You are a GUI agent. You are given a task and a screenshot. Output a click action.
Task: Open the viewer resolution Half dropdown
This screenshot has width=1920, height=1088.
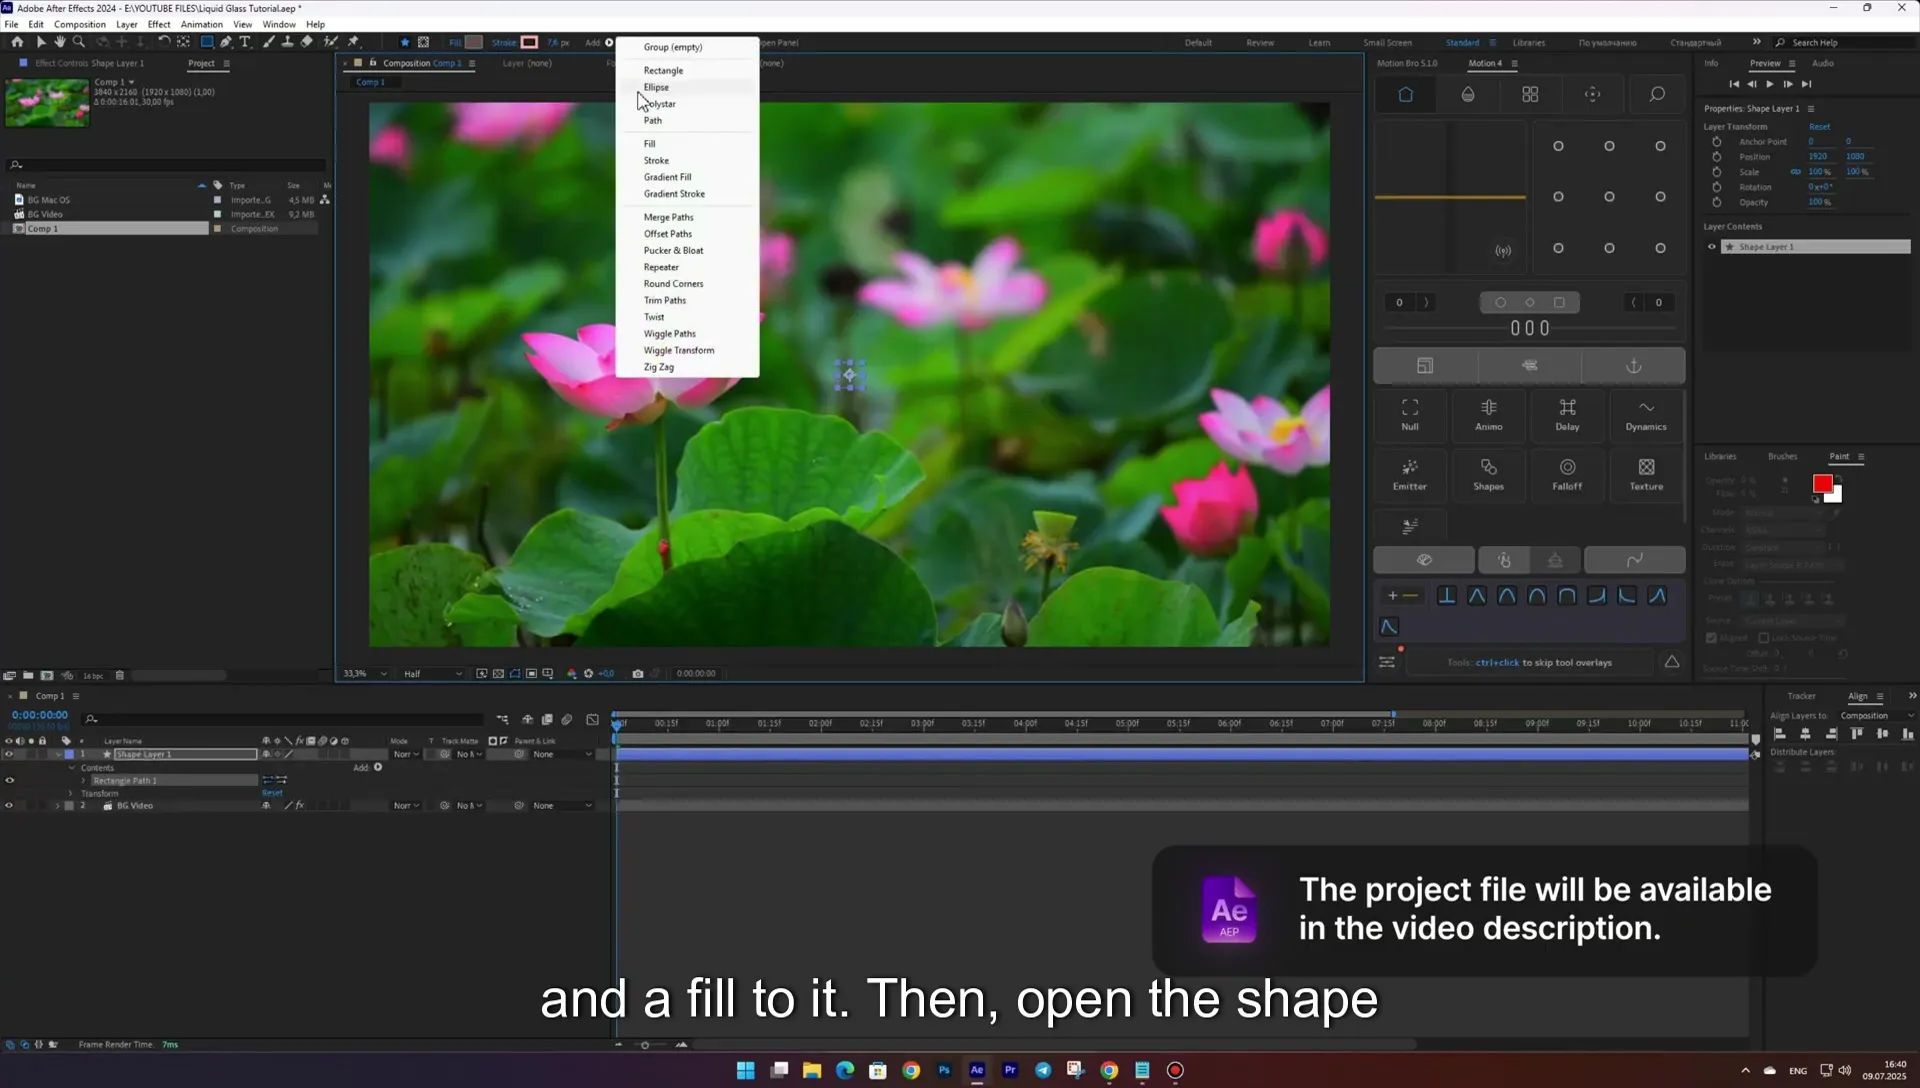click(x=432, y=674)
